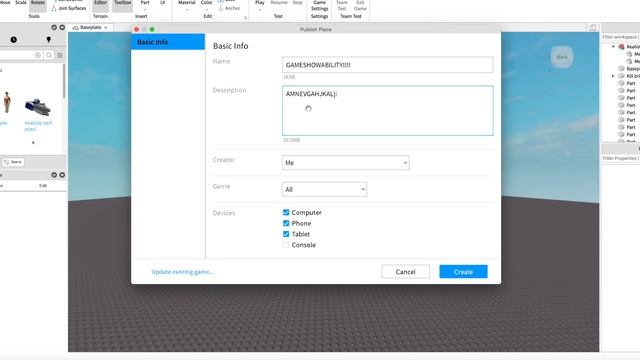Viewport: 640px width, 360px height.
Task: Click inside the Description text area
Action: tap(387, 111)
